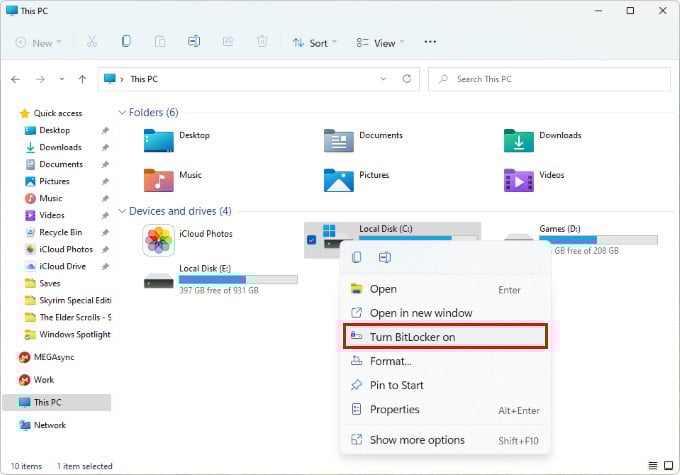Click the Search This PC field
This screenshot has height=475, width=680.
(x=549, y=79)
